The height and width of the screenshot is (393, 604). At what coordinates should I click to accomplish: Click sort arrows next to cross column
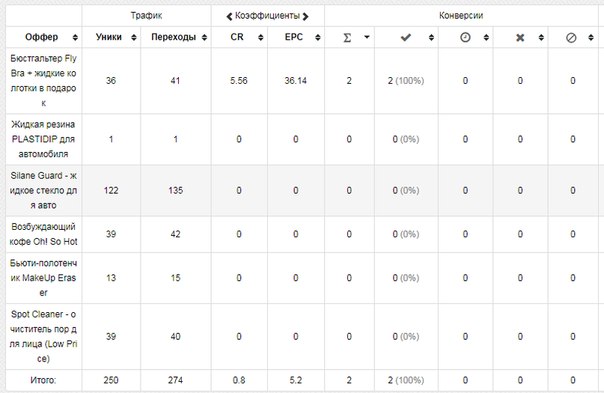[x=541, y=37]
